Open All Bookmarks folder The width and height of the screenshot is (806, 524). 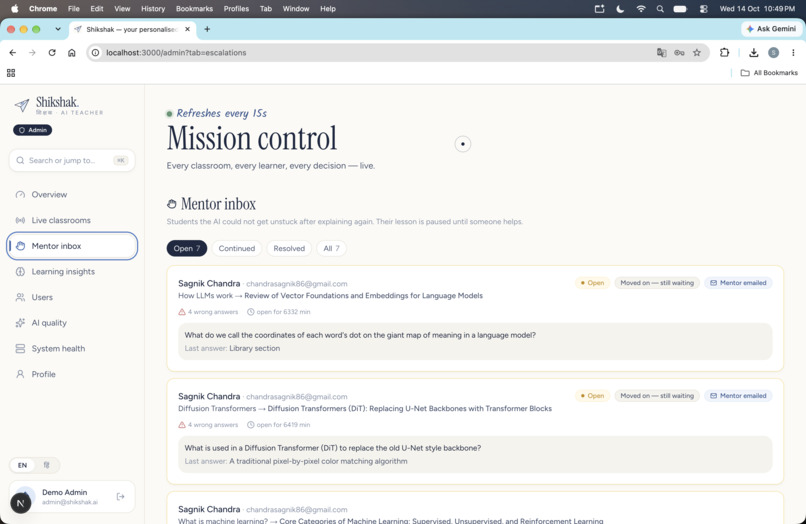tap(769, 73)
